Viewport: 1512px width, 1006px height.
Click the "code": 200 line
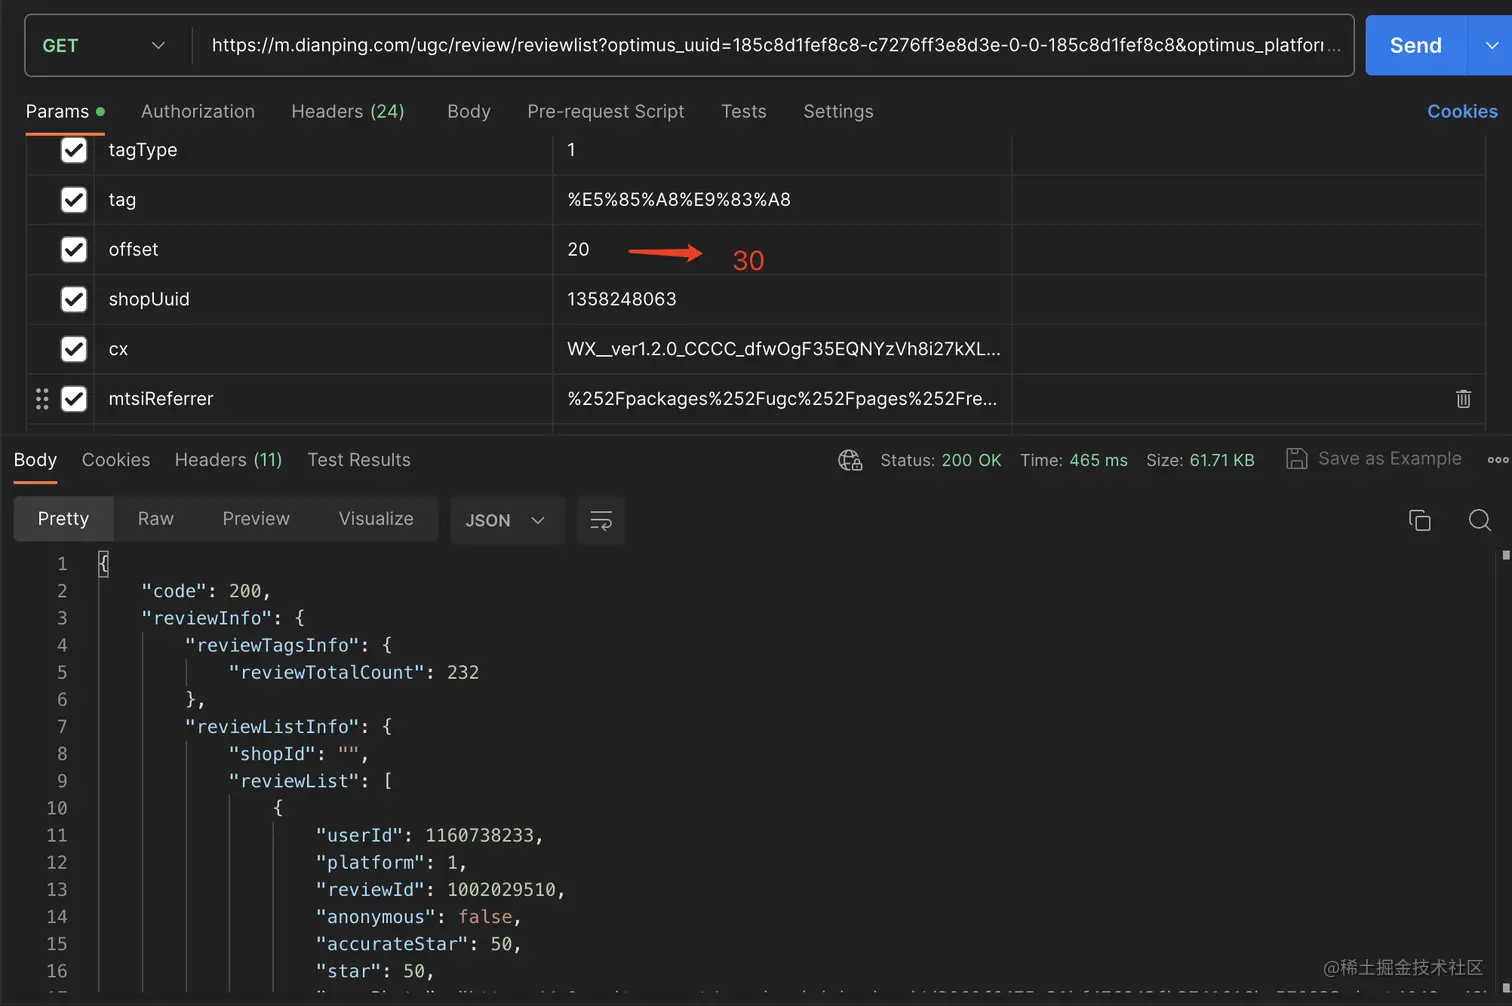click(206, 591)
